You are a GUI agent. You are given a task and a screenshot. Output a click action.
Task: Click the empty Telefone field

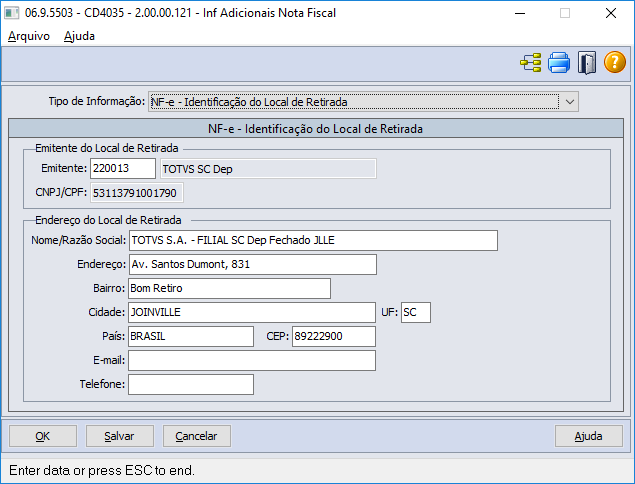click(x=191, y=384)
